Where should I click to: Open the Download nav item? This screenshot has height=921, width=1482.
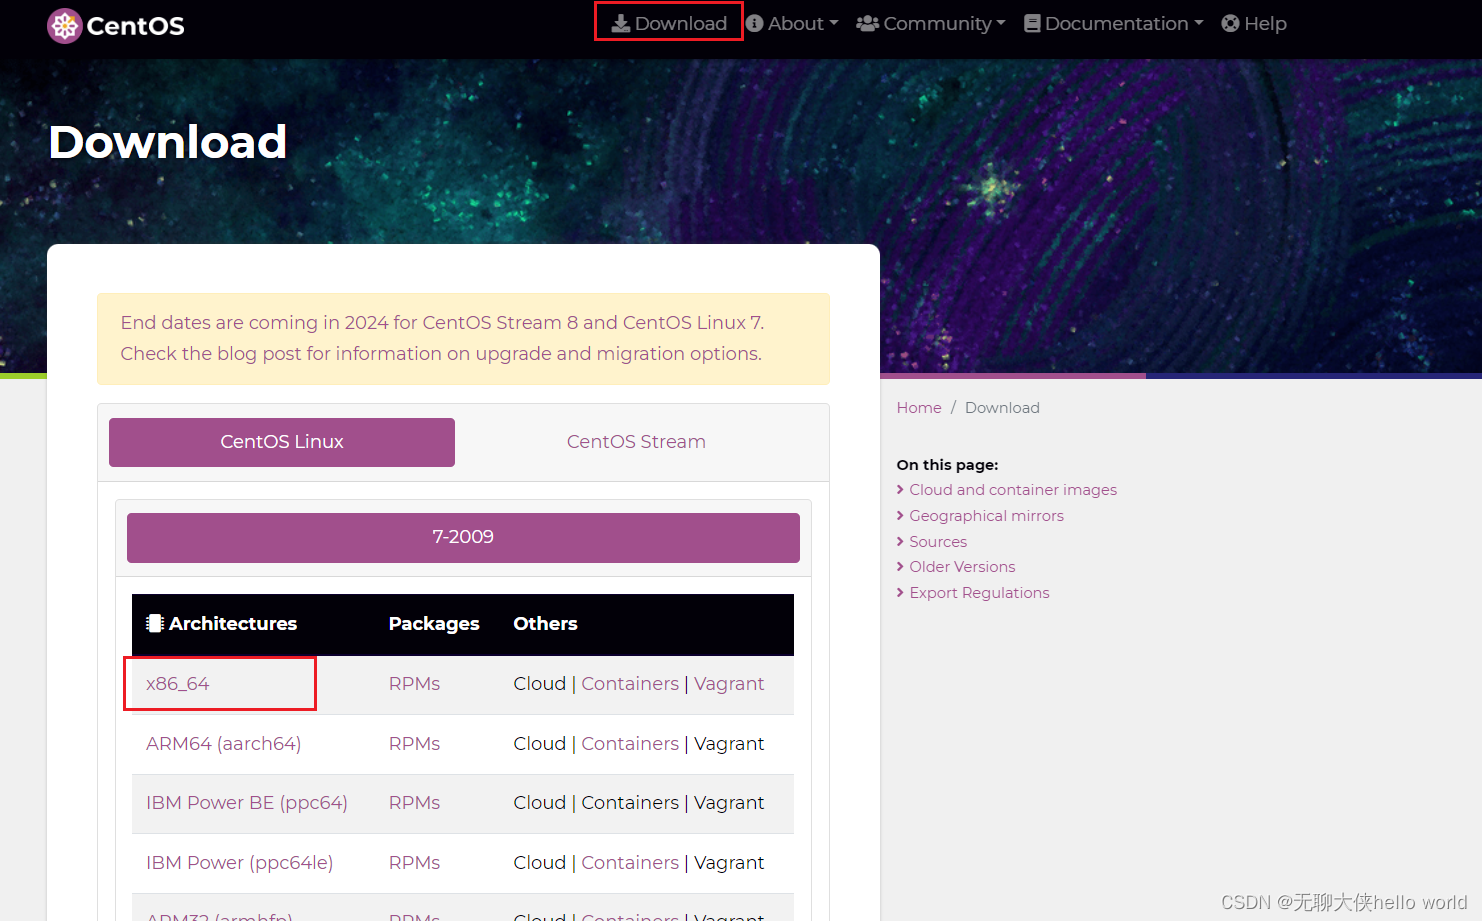coord(669,23)
